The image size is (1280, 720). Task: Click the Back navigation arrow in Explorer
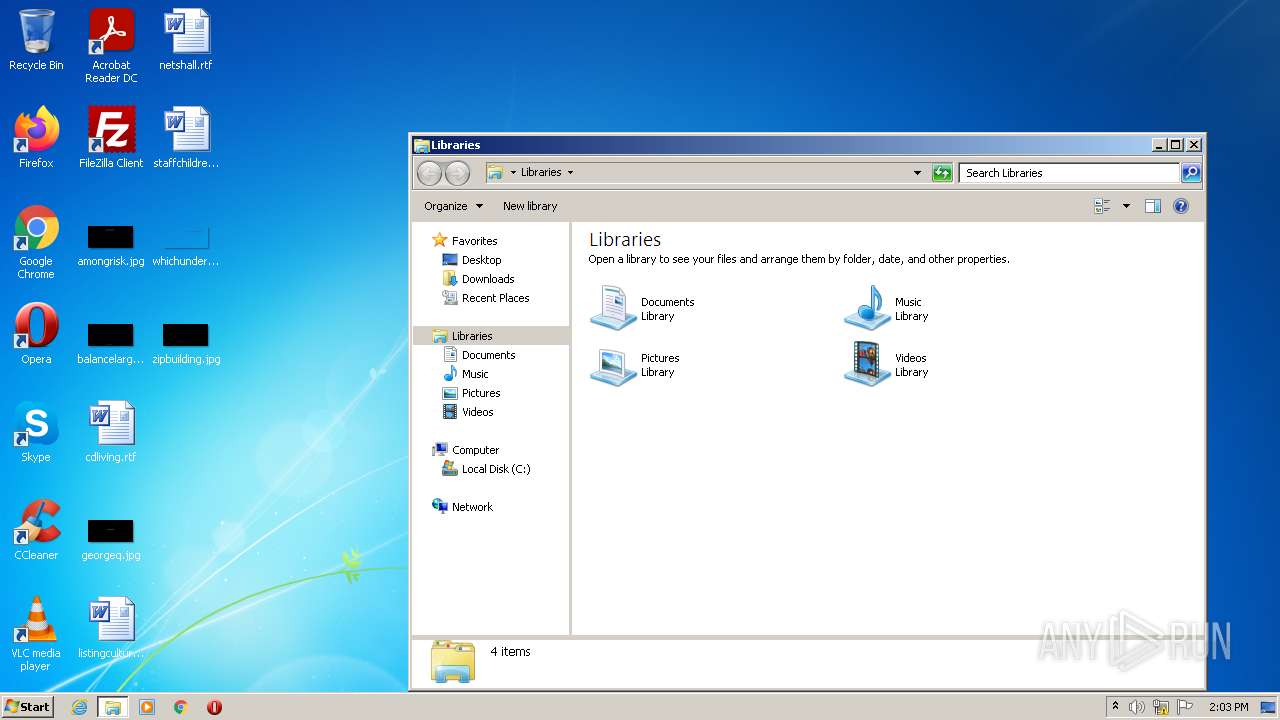click(x=429, y=173)
